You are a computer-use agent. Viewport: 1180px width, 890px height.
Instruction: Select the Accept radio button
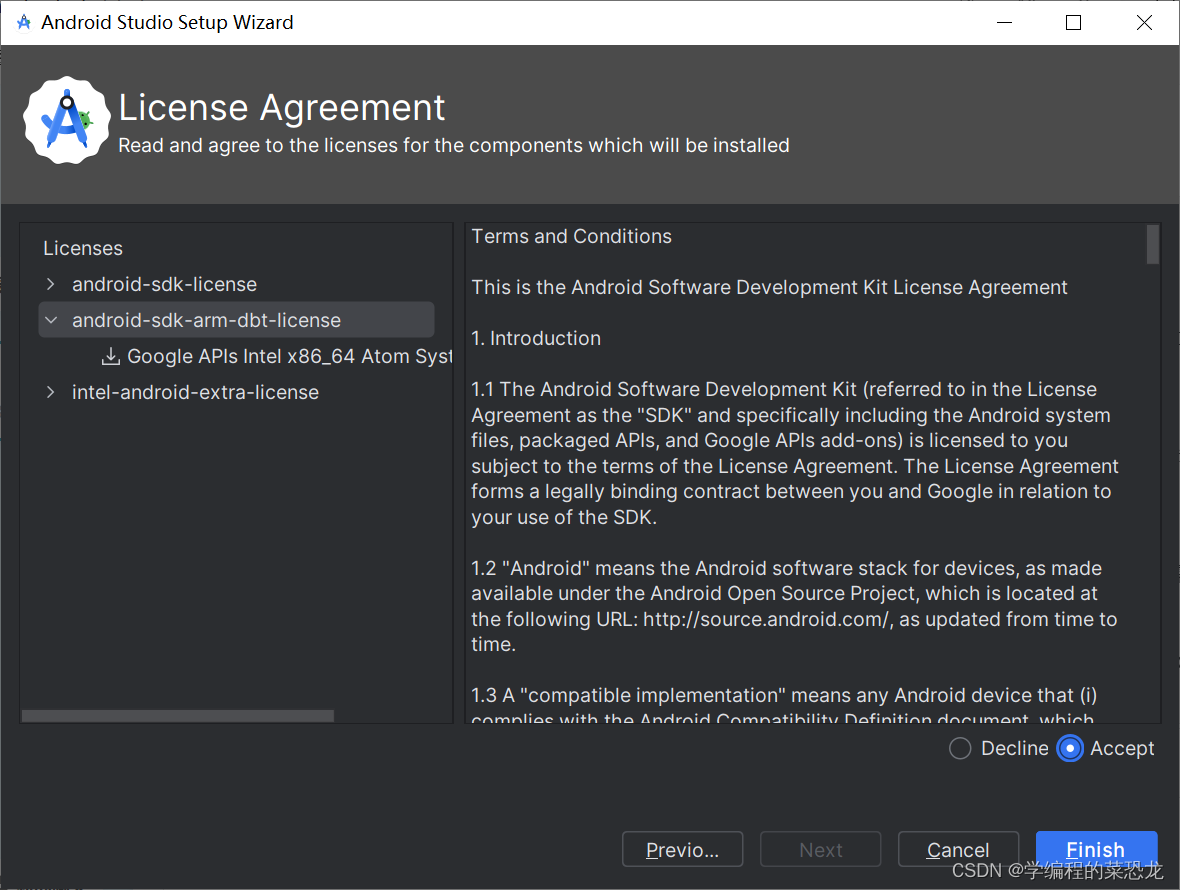click(x=1069, y=749)
